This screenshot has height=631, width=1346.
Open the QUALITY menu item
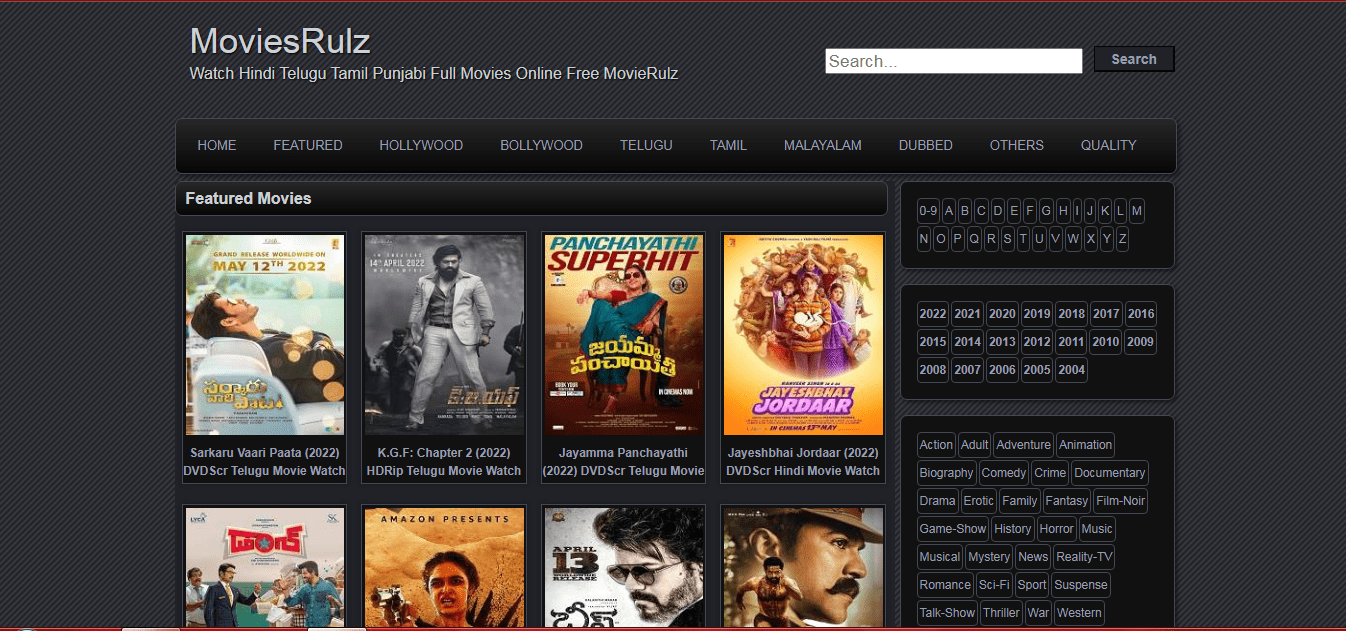coord(1108,145)
